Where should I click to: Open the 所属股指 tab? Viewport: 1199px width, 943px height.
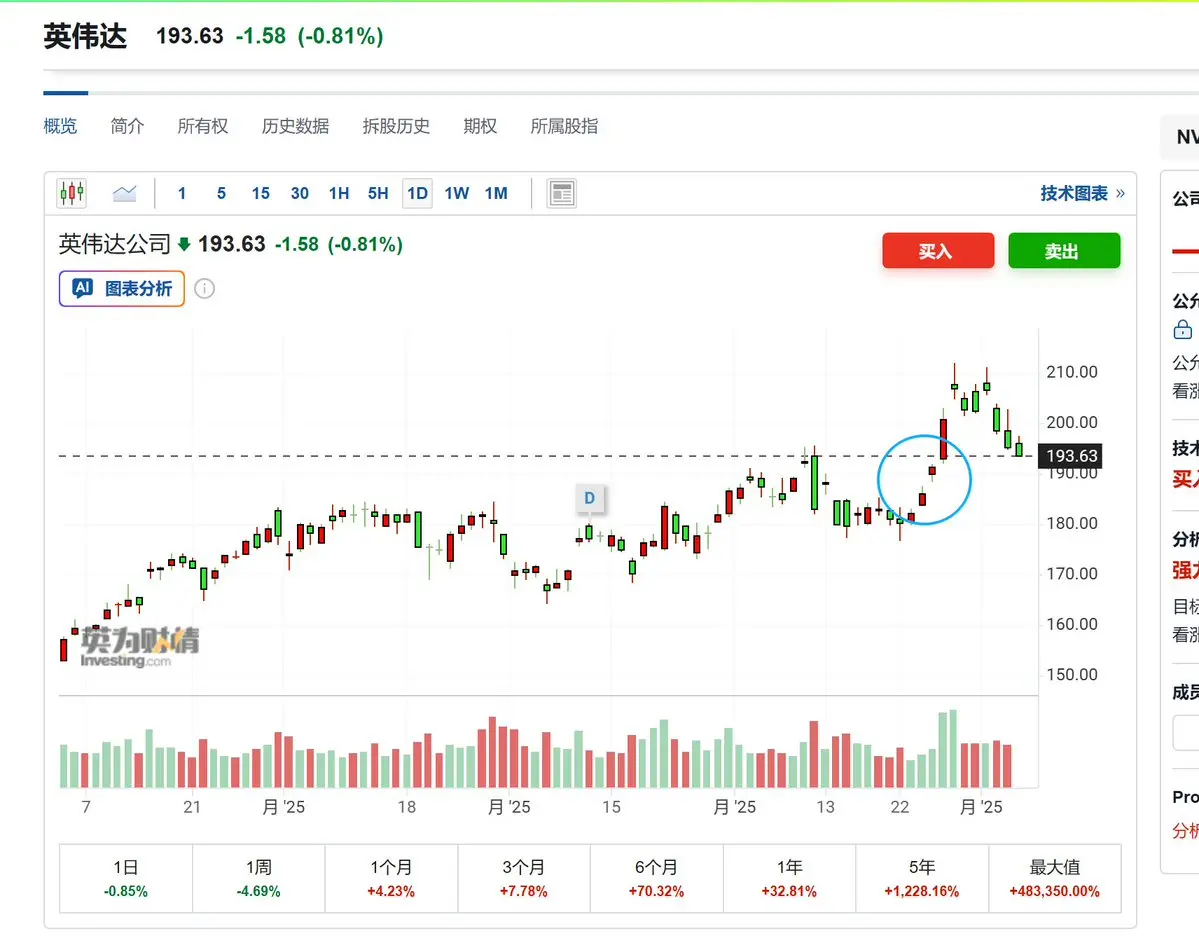tap(564, 126)
